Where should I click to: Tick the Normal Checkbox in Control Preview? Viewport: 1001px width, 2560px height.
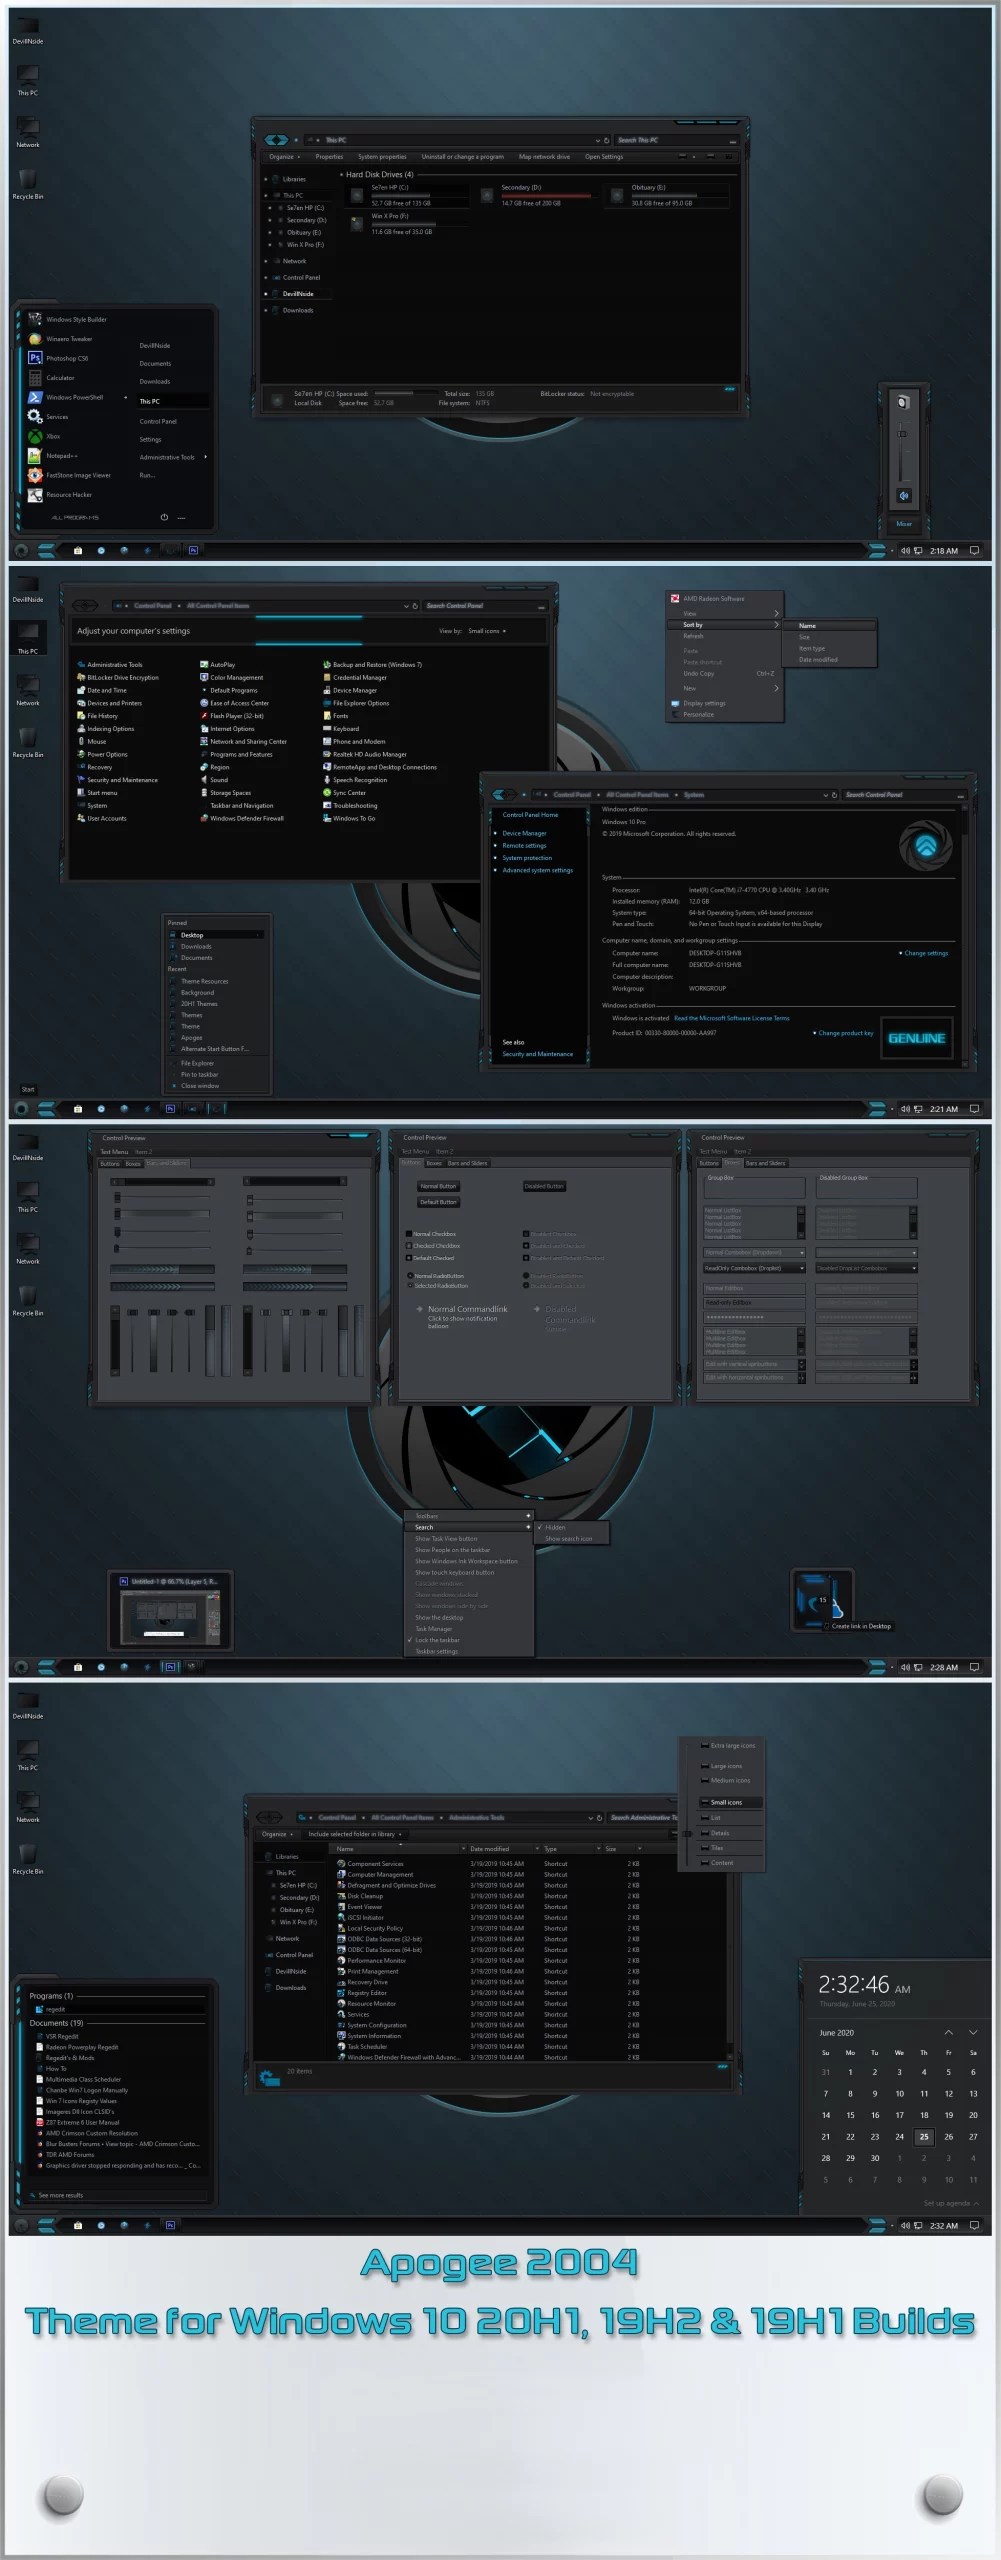pyautogui.click(x=431, y=1234)
